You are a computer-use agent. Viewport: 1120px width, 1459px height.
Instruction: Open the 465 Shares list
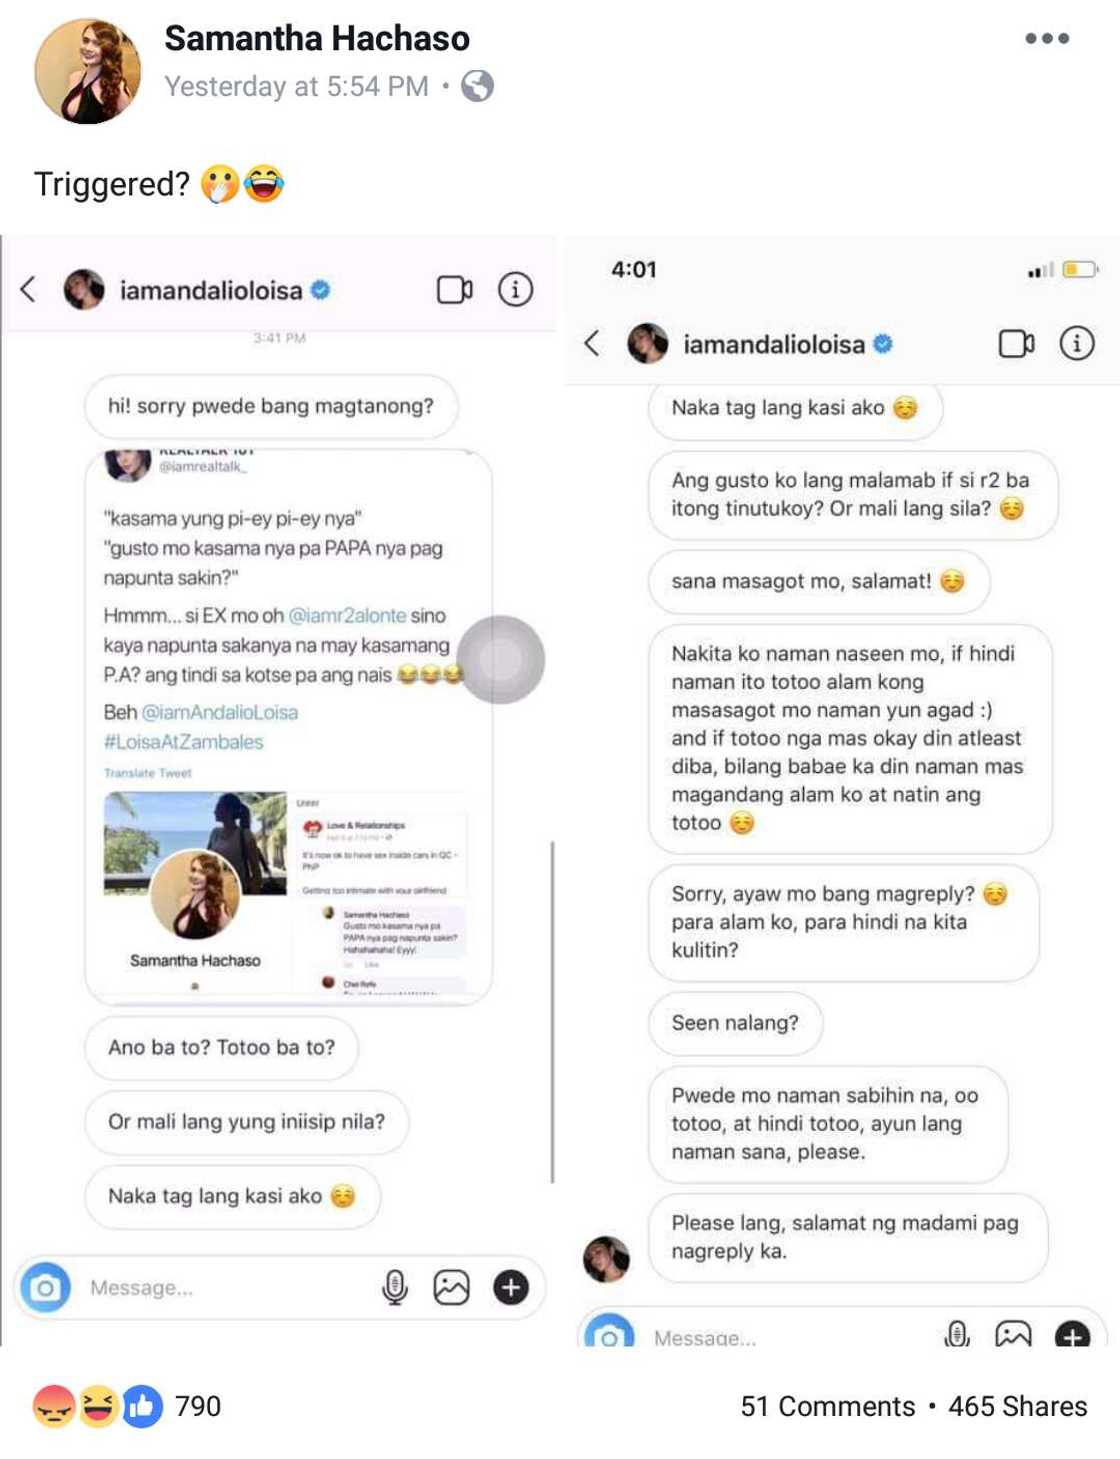coord(1017,1406)
